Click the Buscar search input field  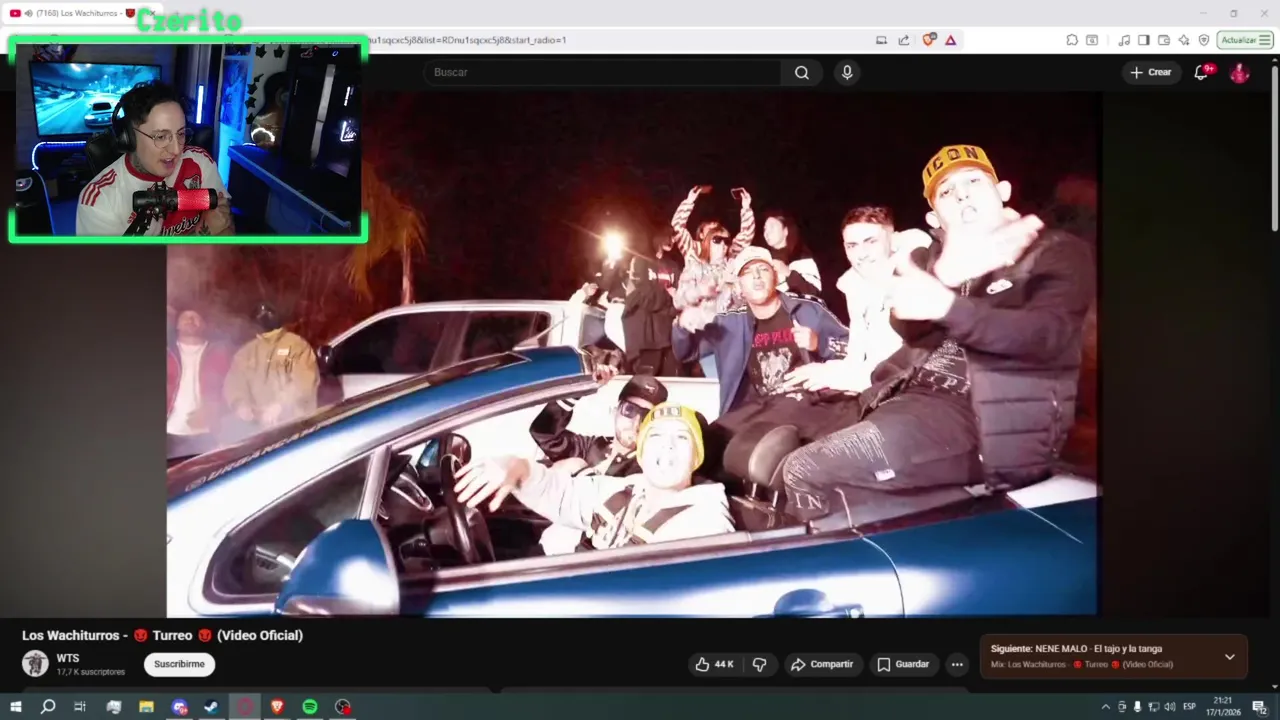coord(603,72)
